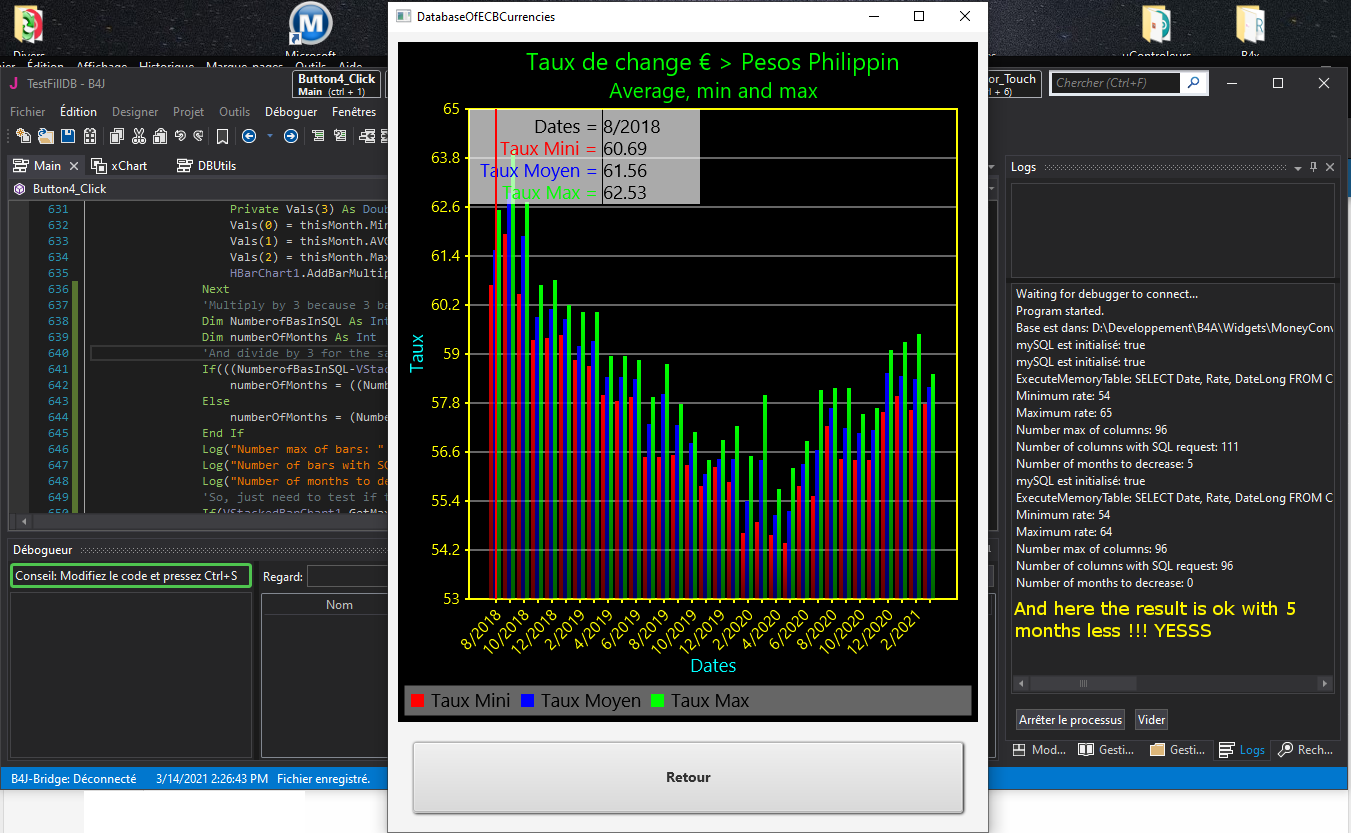Click the bookmark toolbar icon
This screenshot has height=833, width=1351.
click(222, 136)
